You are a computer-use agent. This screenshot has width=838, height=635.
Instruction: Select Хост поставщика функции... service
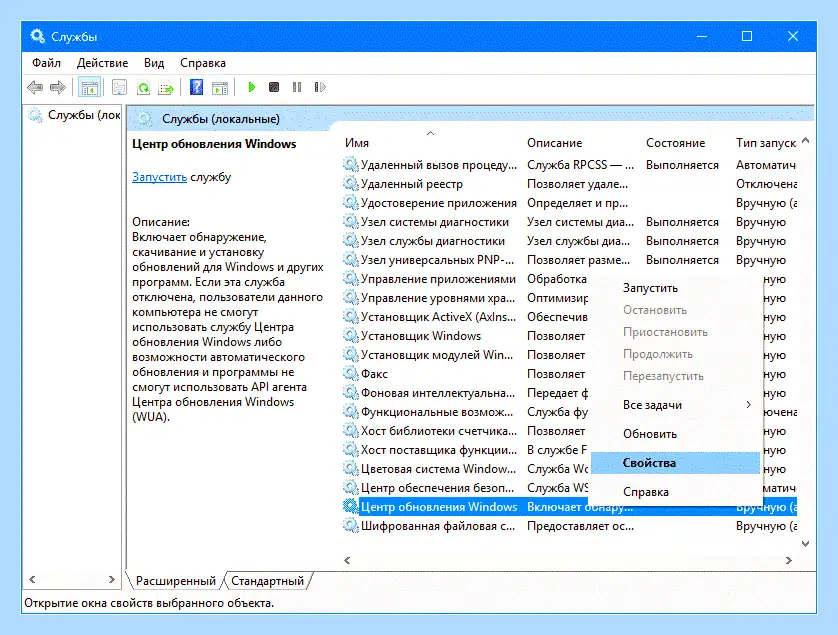[439, 450]
